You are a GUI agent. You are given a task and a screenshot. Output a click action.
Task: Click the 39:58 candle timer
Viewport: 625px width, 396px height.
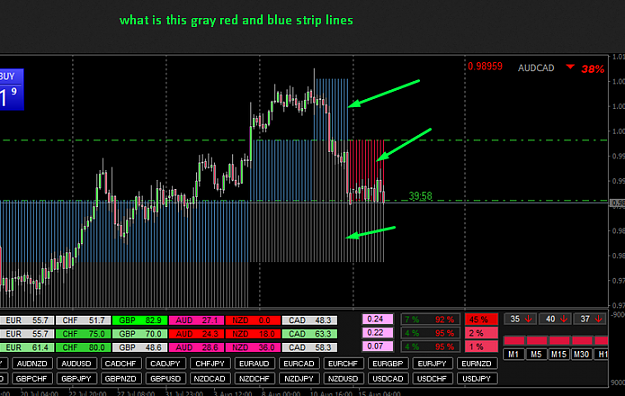(x=421, y=196)
